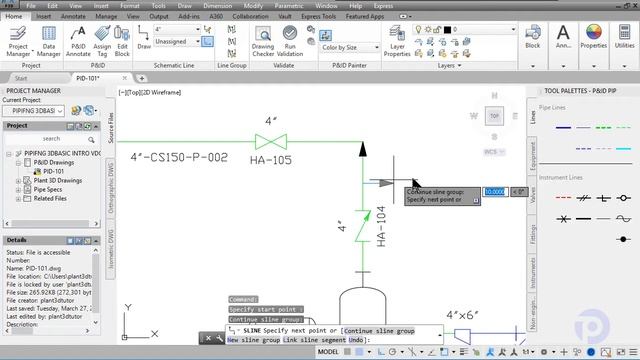Click the MODEL space button
640x360 pixels.
click(328, 352)
